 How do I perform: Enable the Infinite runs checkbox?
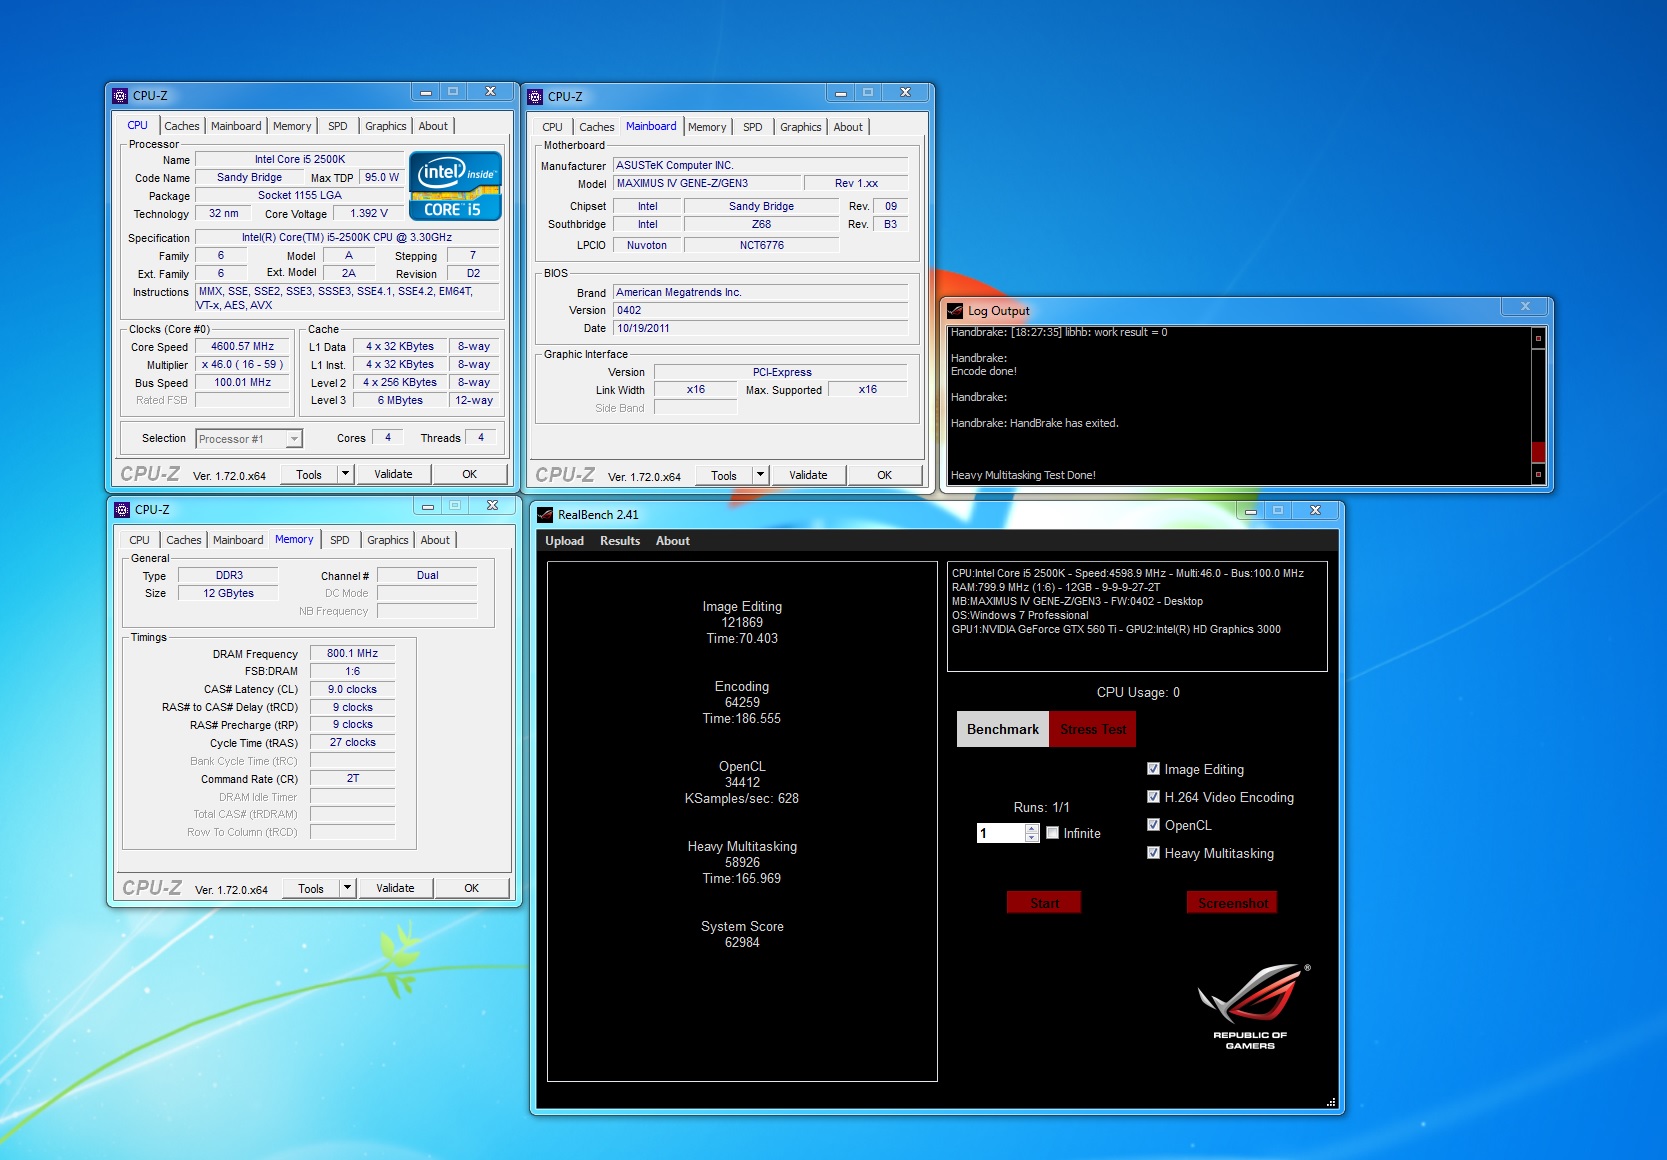(1052, 833)
